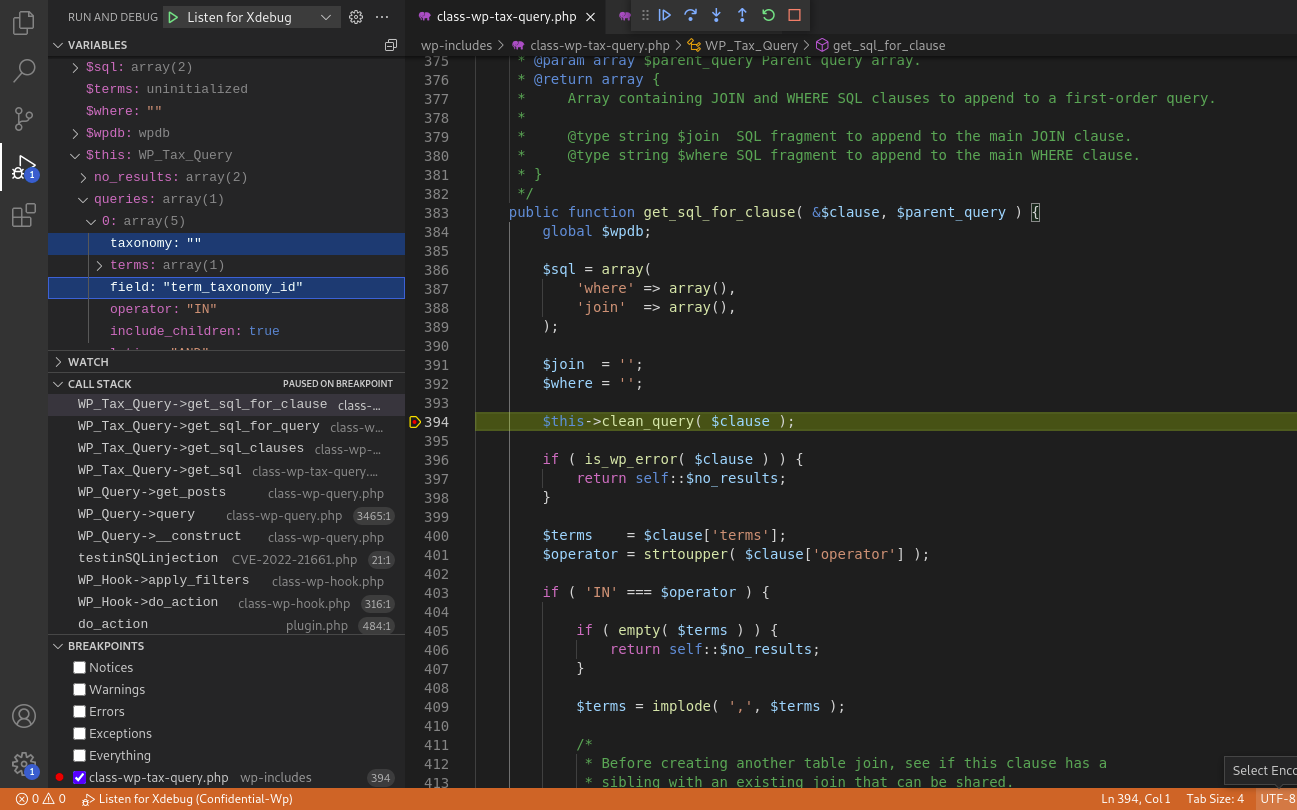Image resolution: width=1297 pixels, height=810 pixels.
Task: Click the Continue debug icon
Action: point(665,16)
